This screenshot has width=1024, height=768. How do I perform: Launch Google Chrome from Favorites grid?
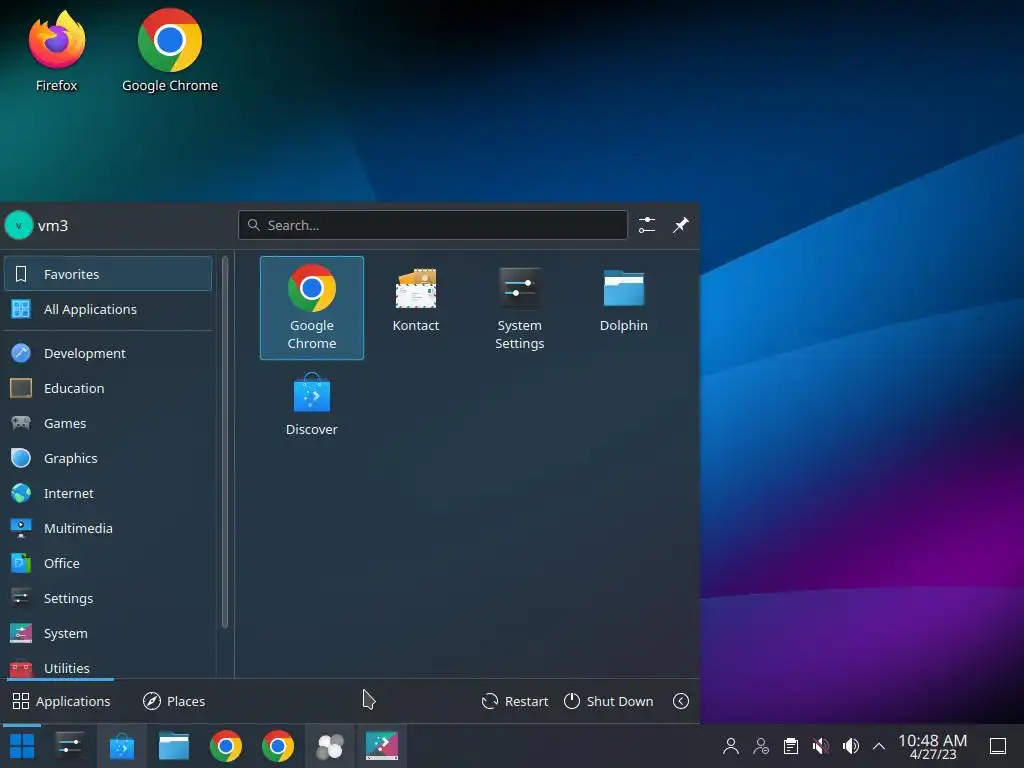[x=312, y=308]
